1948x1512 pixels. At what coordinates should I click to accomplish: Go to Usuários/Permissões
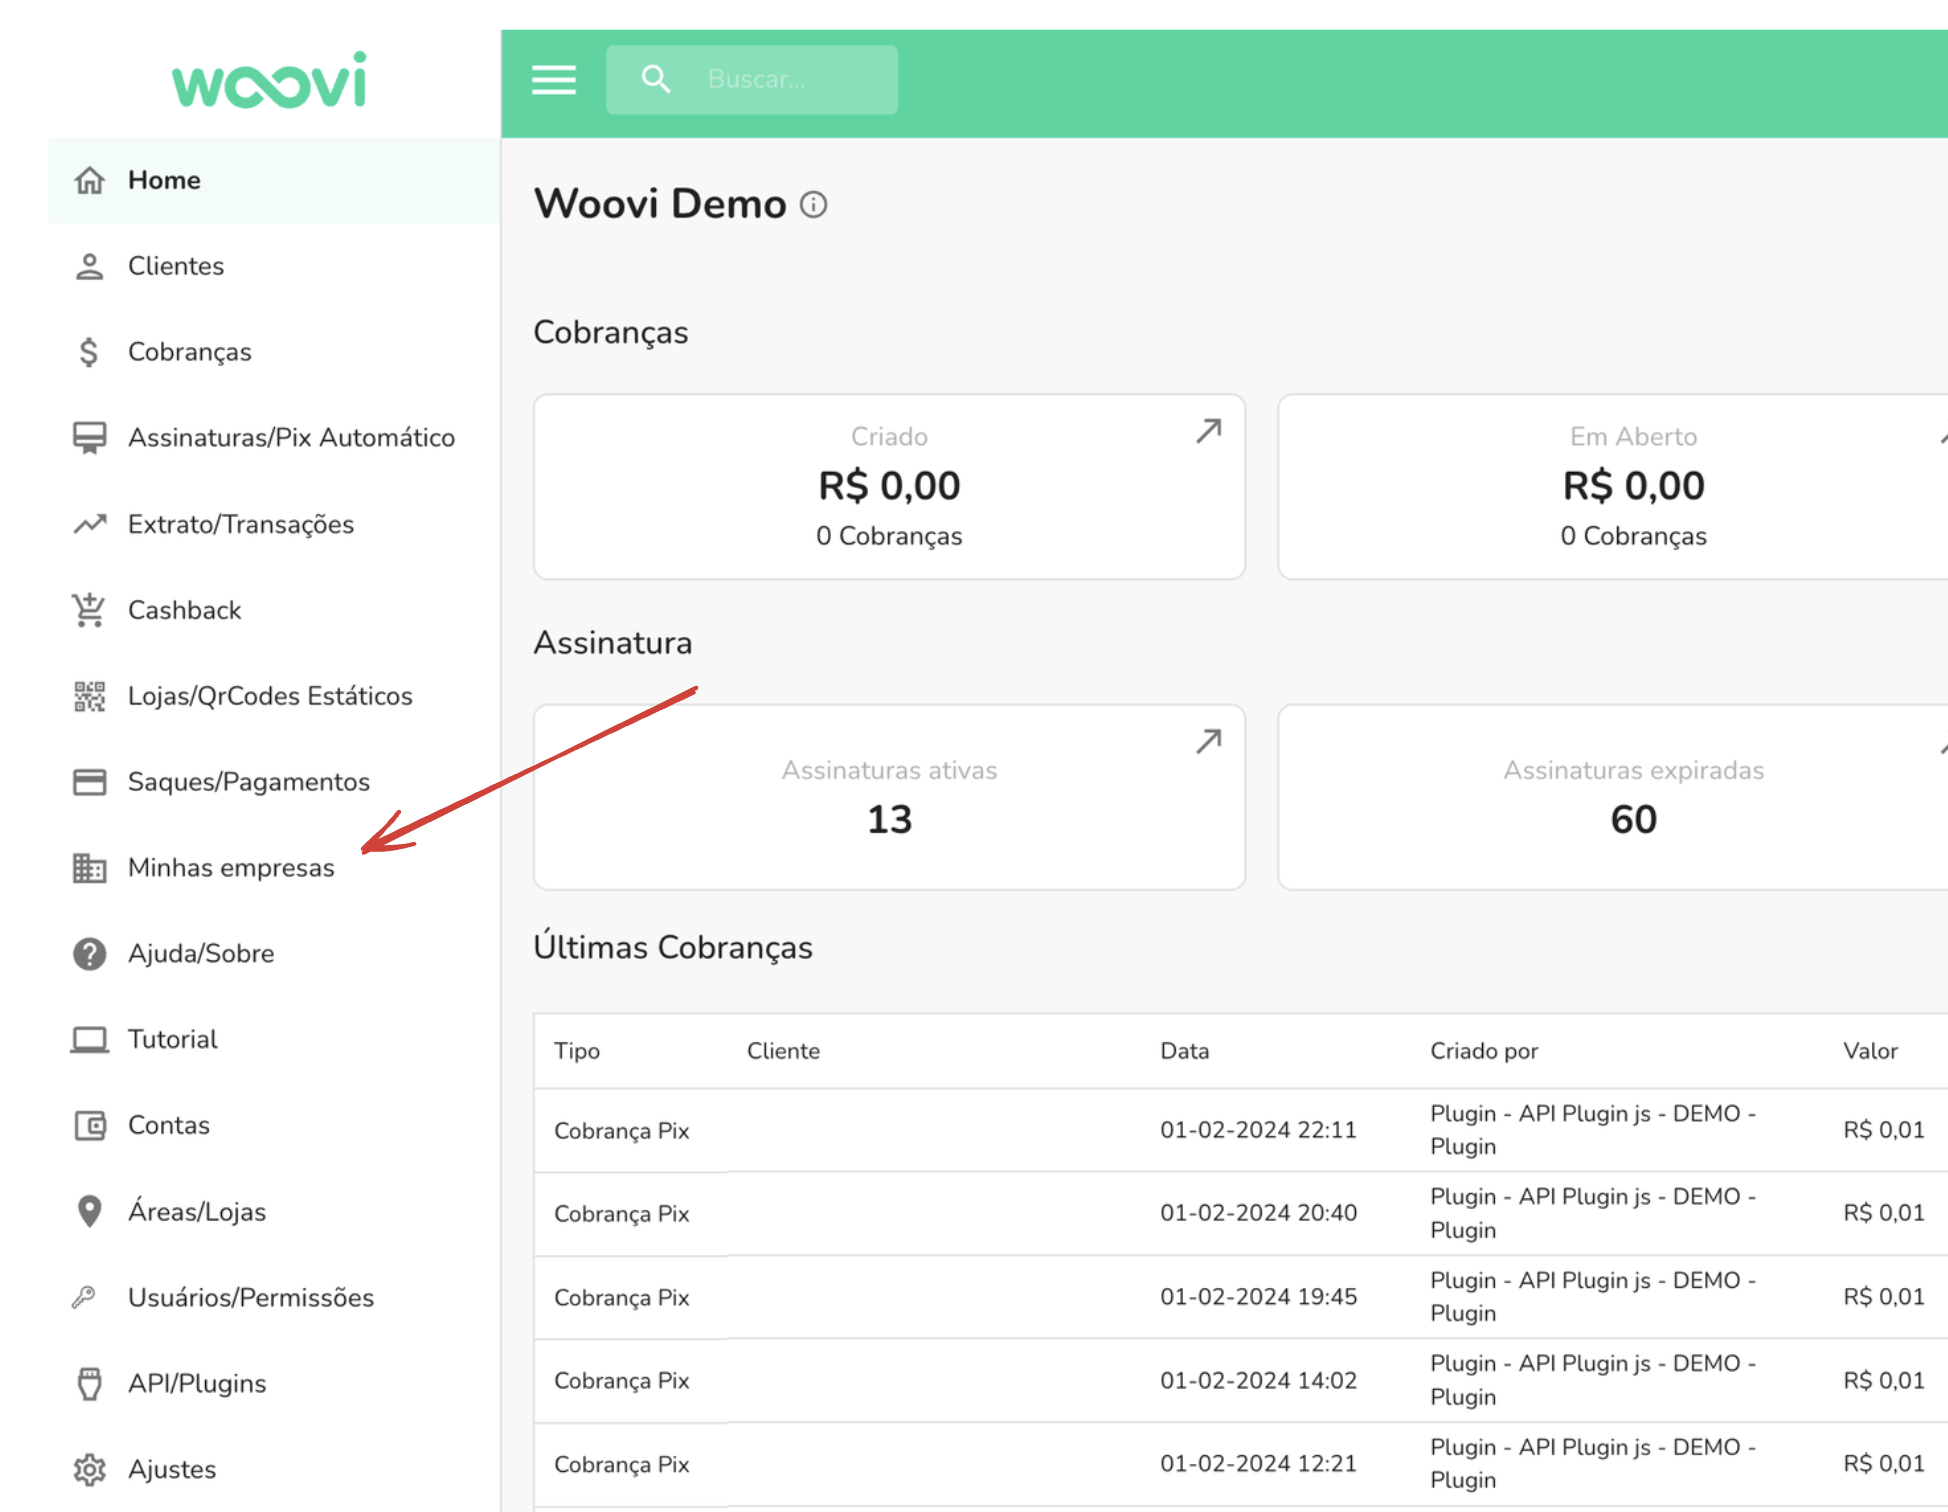click(250, 1297)
